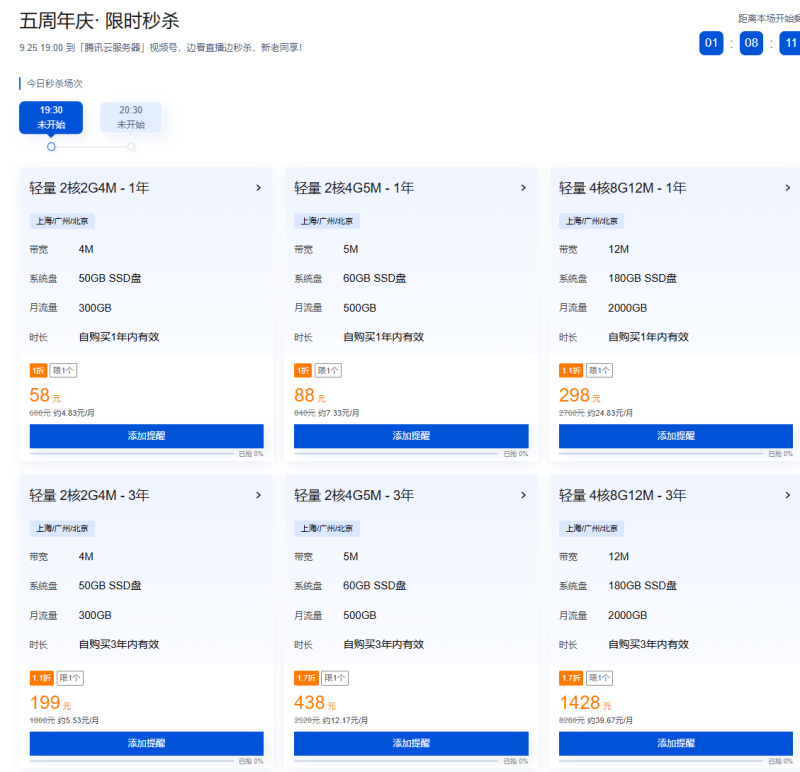Switch to the 20:30 flash sale session

pos(130,117)
